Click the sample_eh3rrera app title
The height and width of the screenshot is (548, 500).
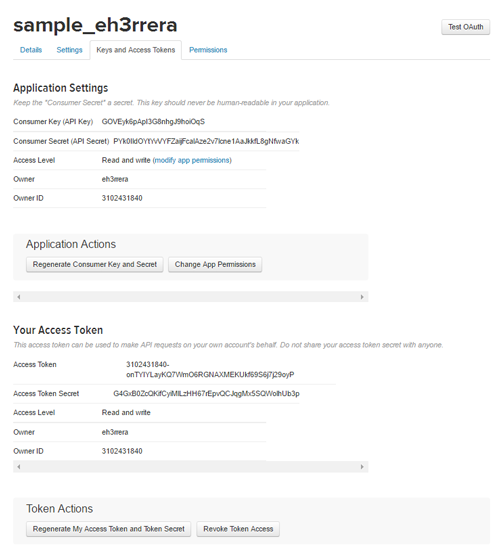tap(95, 25)
